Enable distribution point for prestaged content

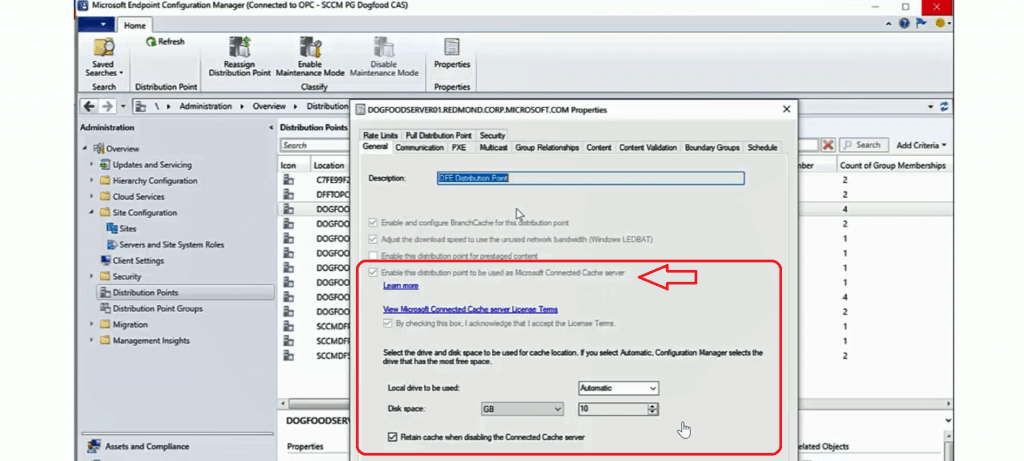(374, 256)
